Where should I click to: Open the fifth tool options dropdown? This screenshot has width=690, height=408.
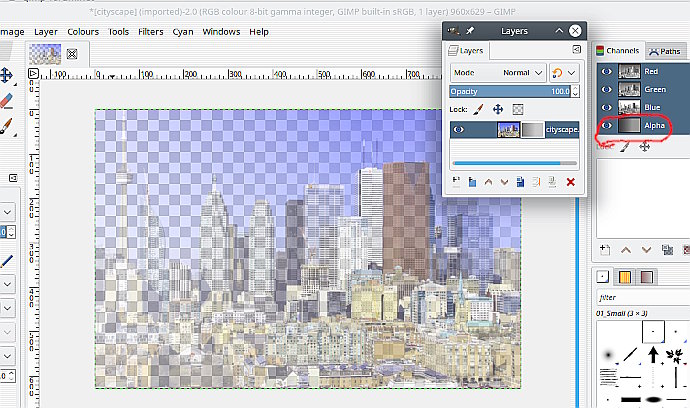tap(7, 356)
